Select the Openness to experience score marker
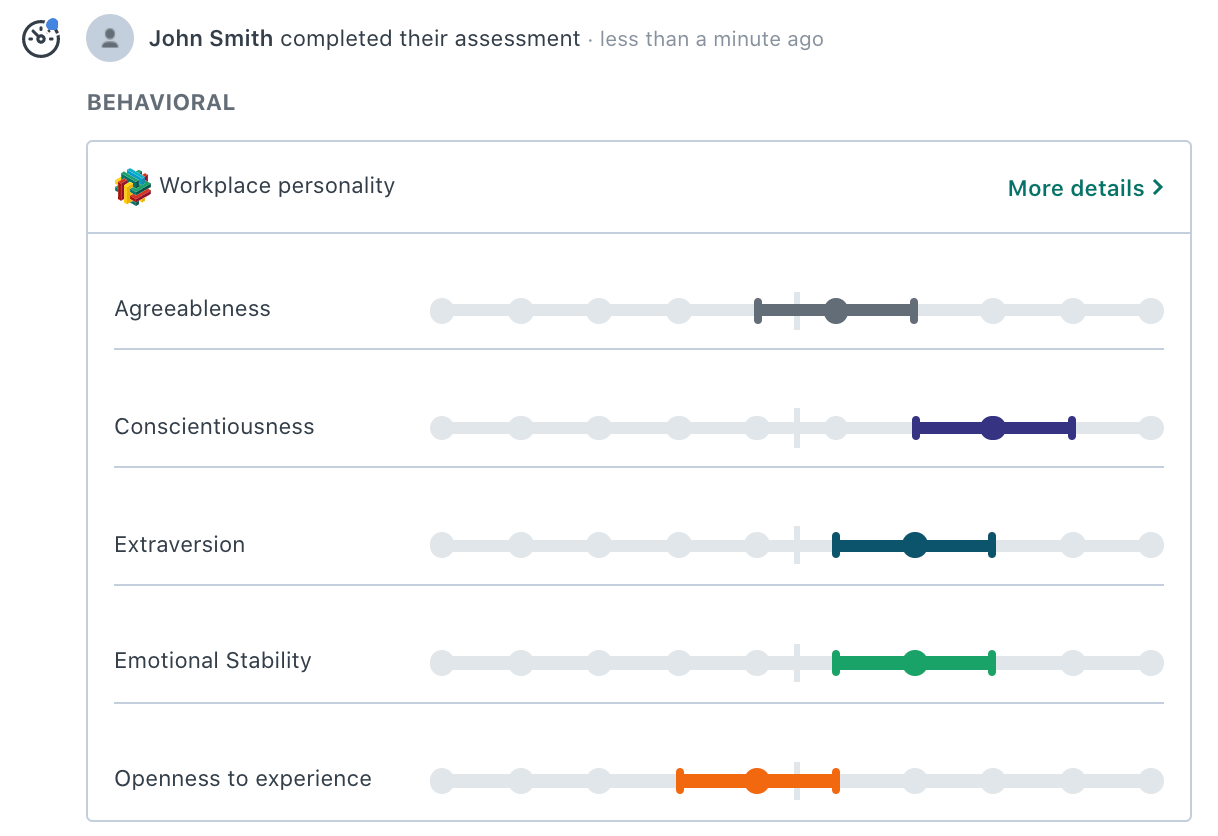This screenshot has height=836, width=1218. [x=758, y=780]
